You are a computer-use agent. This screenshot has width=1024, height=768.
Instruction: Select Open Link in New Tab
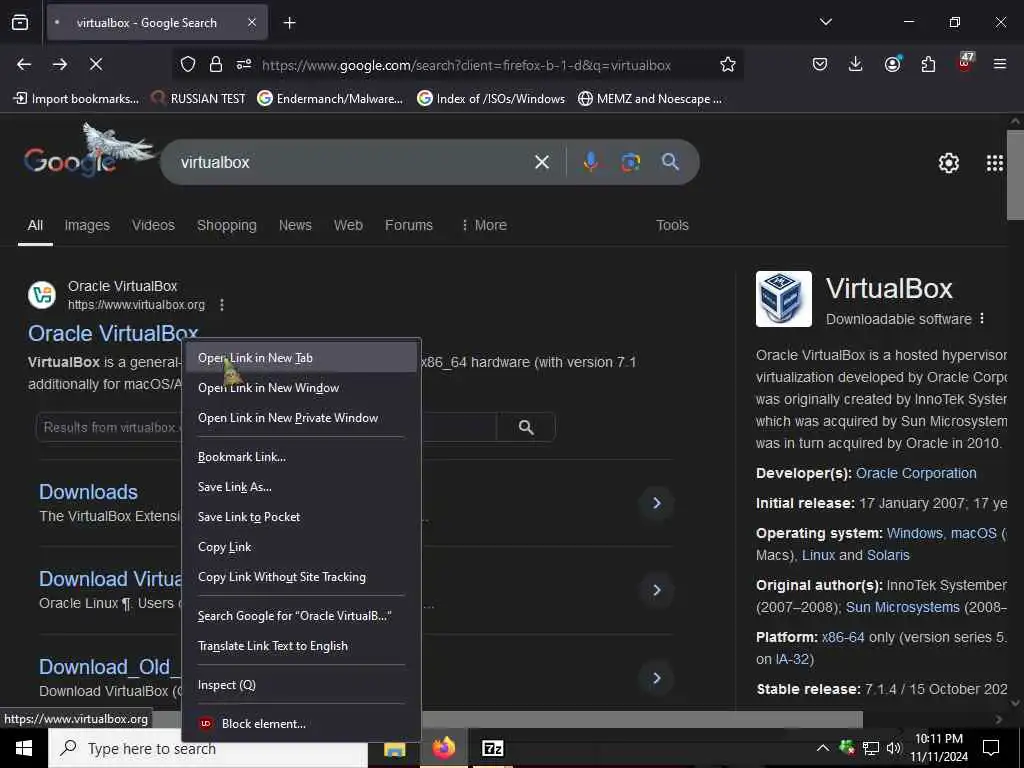301,358
